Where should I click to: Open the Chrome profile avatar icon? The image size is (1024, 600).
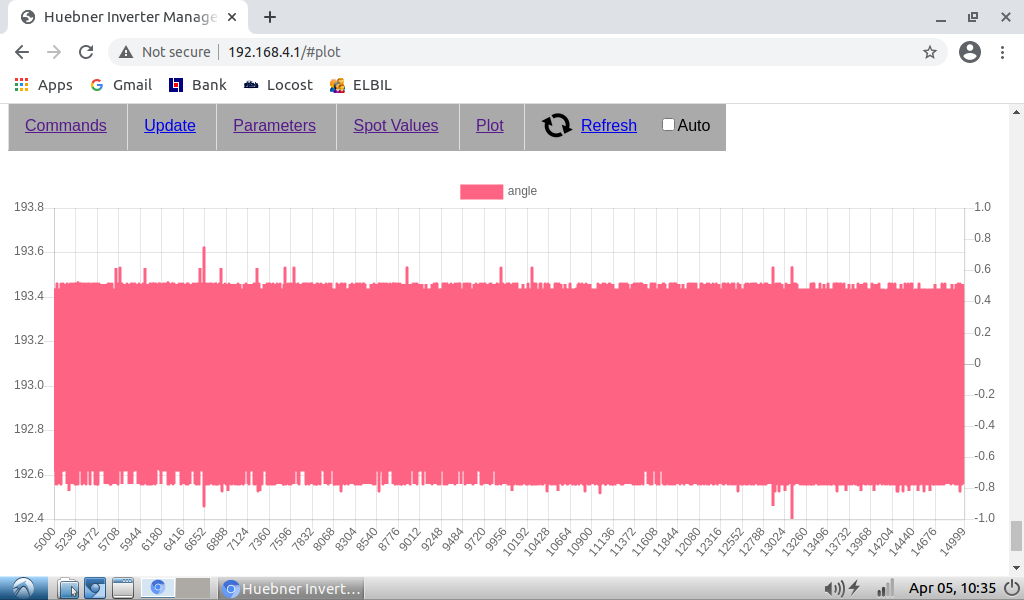(969, 52)
